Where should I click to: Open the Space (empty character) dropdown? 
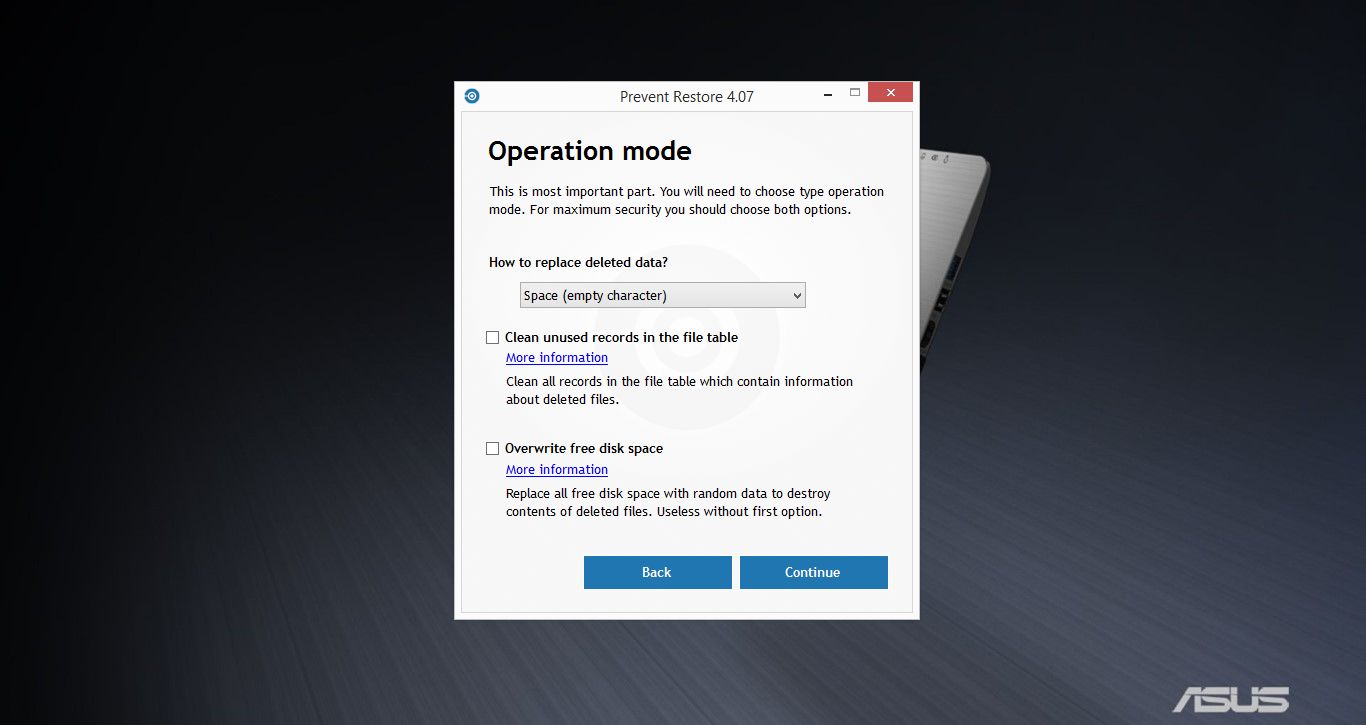coord(663,296)
